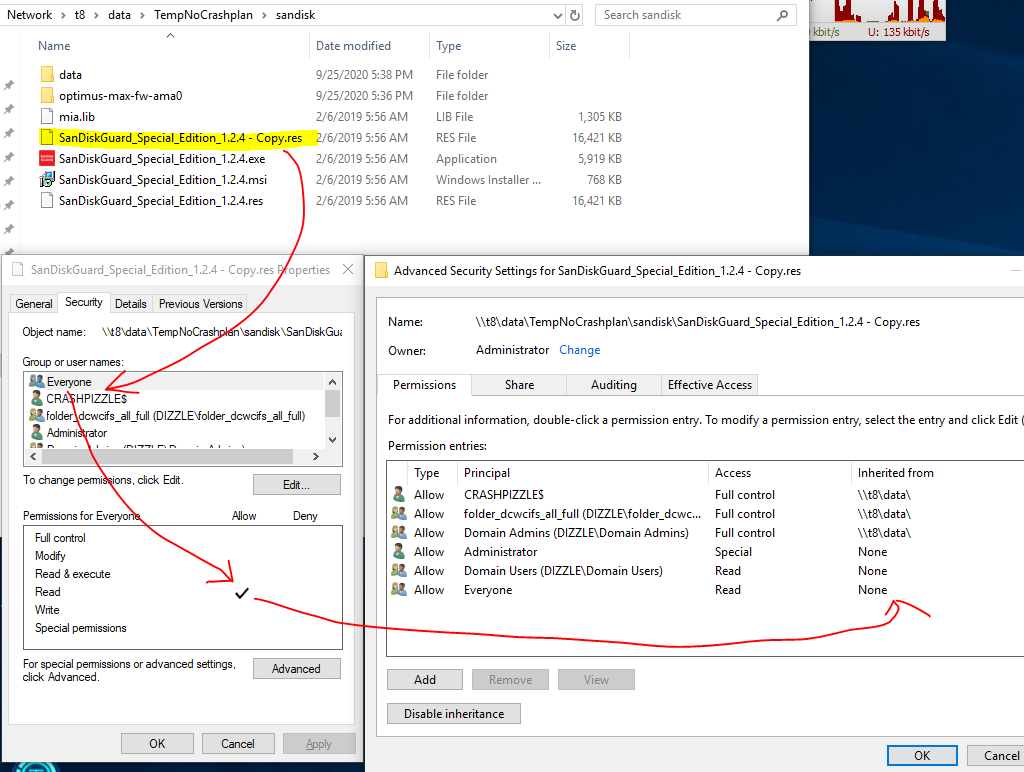This screenshot has width=1024, height=772.
Task: Click the SanDiskGuard .exe application icon
Action: pyautogui.click(x=47, y=159)
